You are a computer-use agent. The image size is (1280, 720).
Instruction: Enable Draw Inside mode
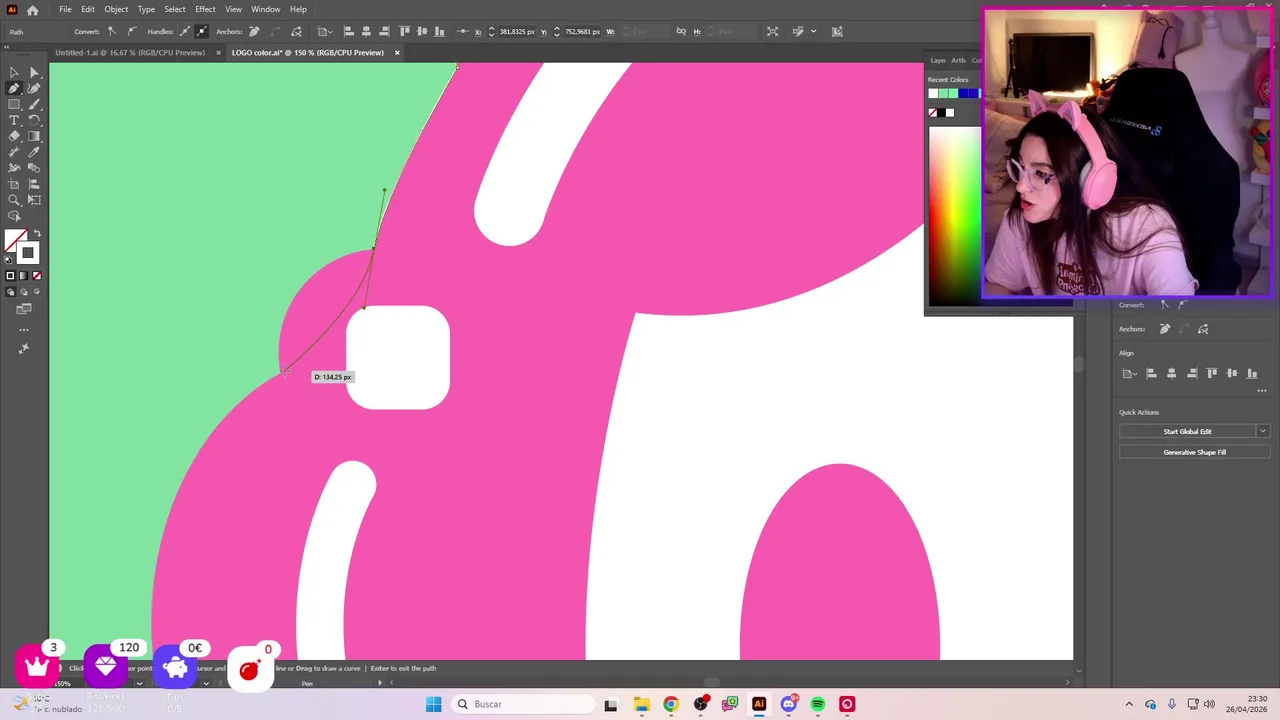37,291
